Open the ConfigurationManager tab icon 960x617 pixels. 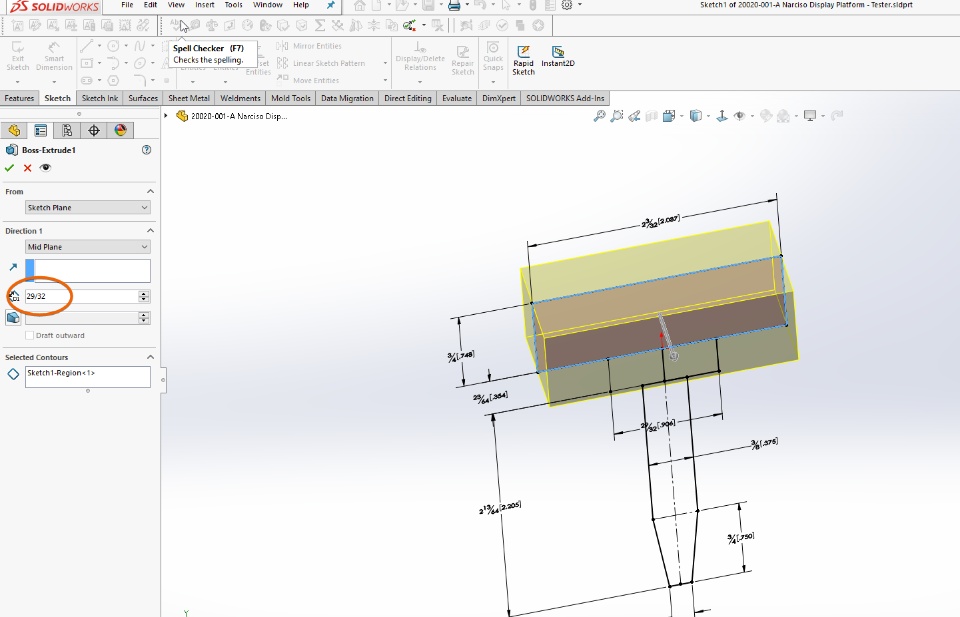67,130
